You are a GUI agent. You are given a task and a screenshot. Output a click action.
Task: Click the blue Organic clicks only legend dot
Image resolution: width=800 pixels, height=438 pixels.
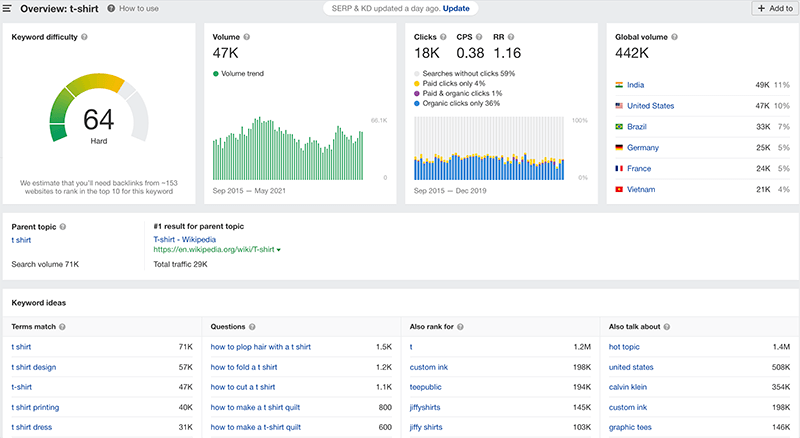click(x=417, y=102)
